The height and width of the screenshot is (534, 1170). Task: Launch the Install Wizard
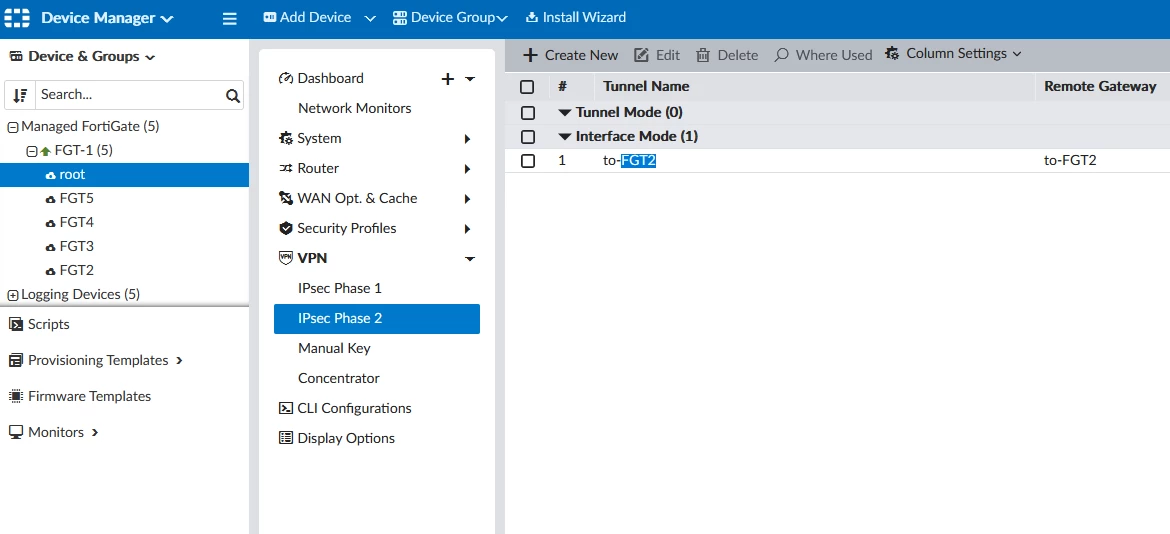coord(576,17)
